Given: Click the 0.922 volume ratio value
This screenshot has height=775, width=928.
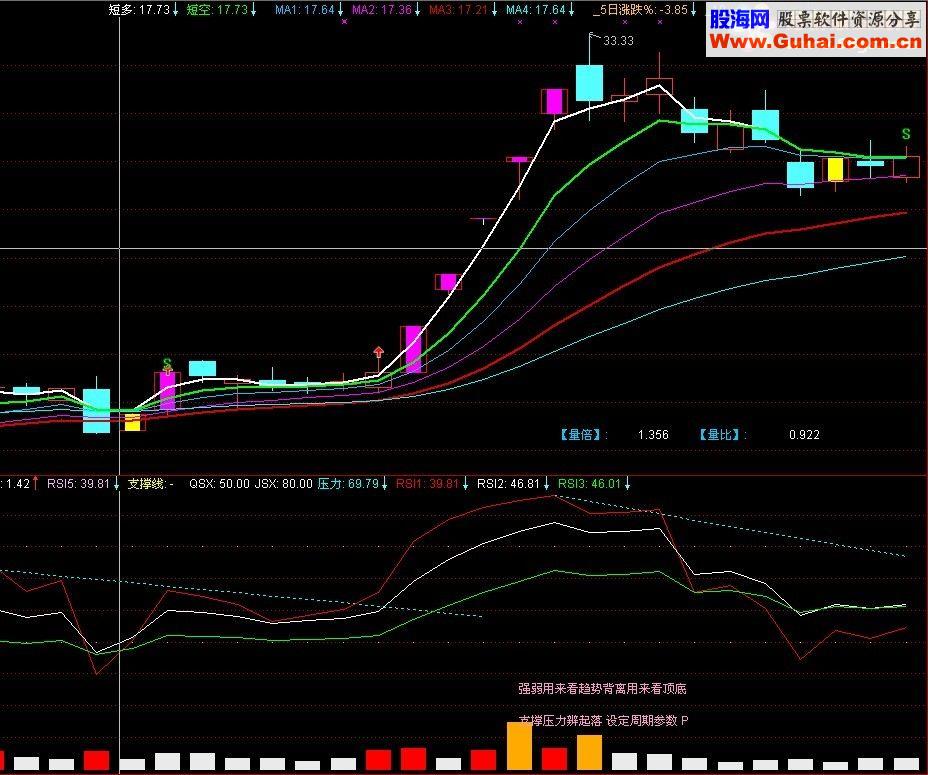Looking at the screenshot, I should click(804, 435).
